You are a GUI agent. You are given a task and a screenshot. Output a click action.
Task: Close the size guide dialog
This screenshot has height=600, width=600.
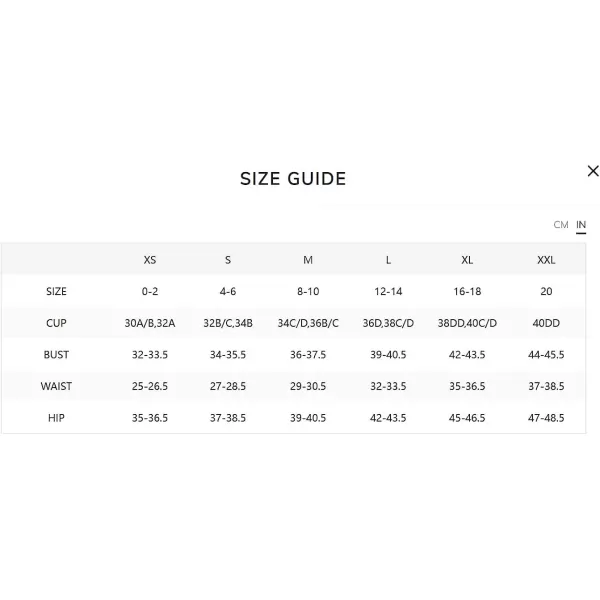coord(593,171)
